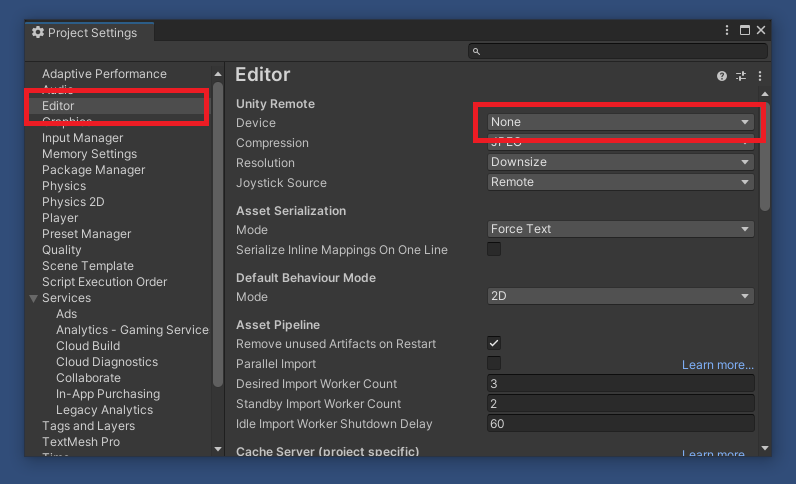This screenshot has width=796, height=484.
Task: Select Ads under Services
Action: coord(67,314)
